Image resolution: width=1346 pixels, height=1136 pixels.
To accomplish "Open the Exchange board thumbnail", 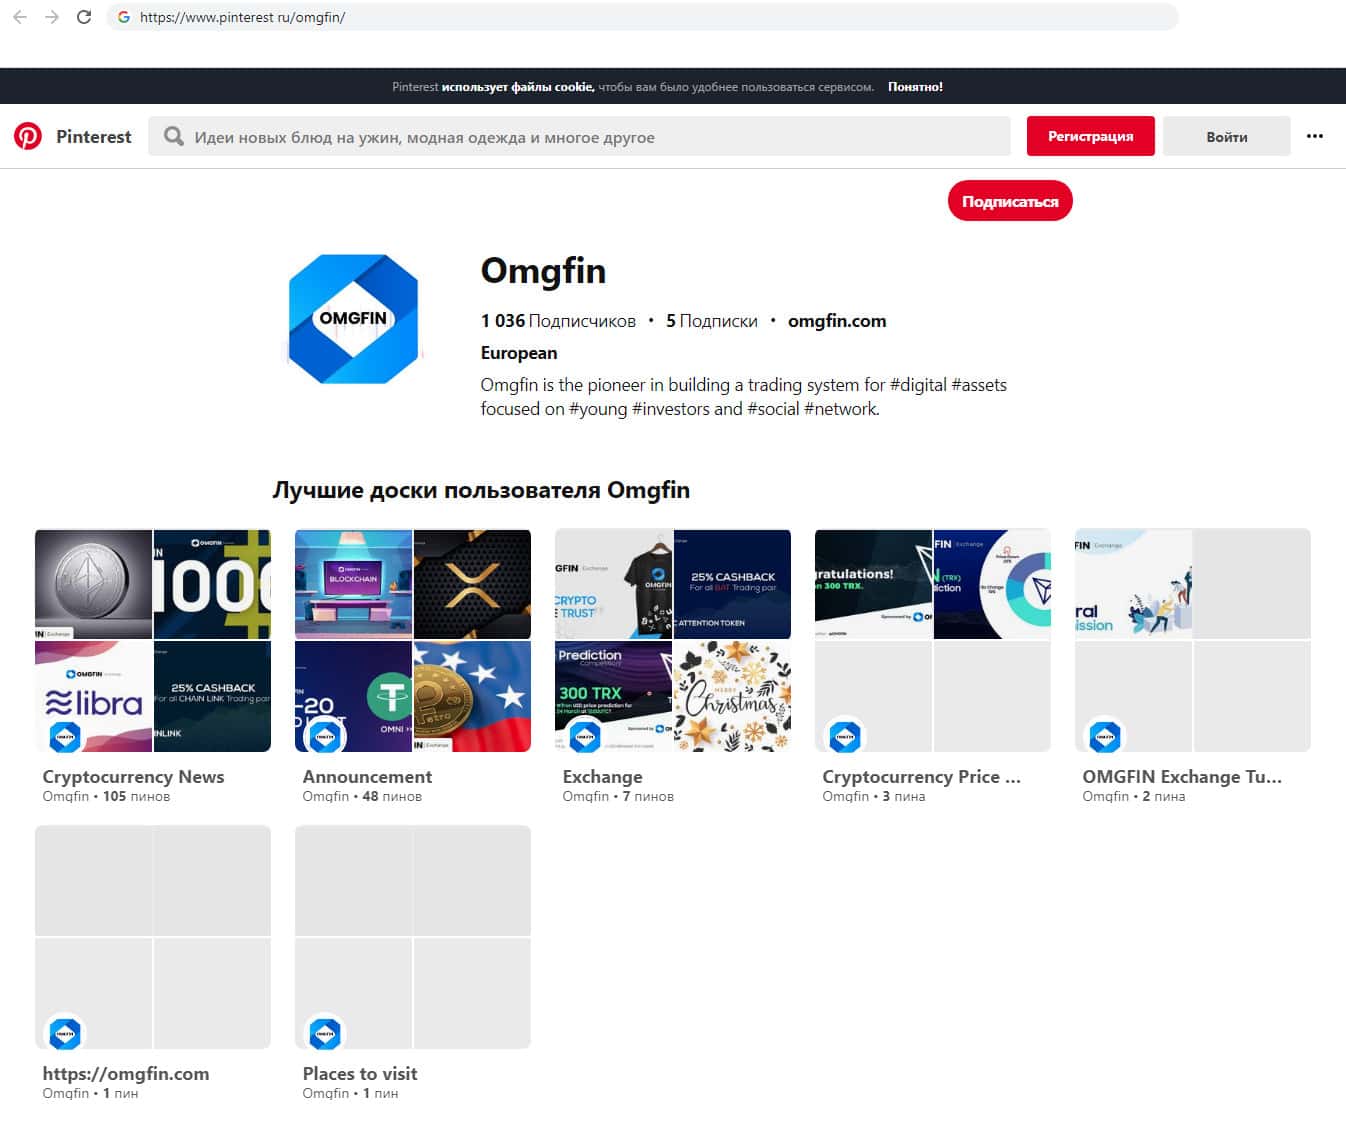I will point(672,640).
